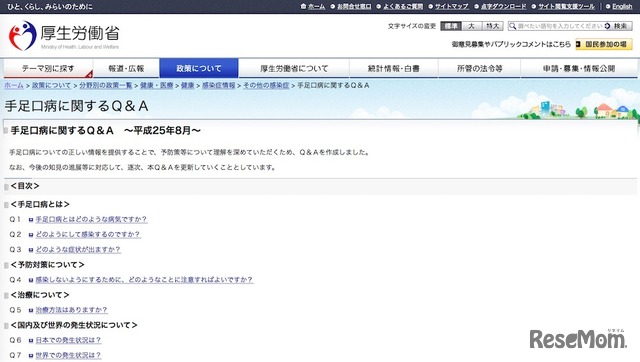
Task: Open the 申請・募集・情報公開 menu tab
Action: [579, 68]
